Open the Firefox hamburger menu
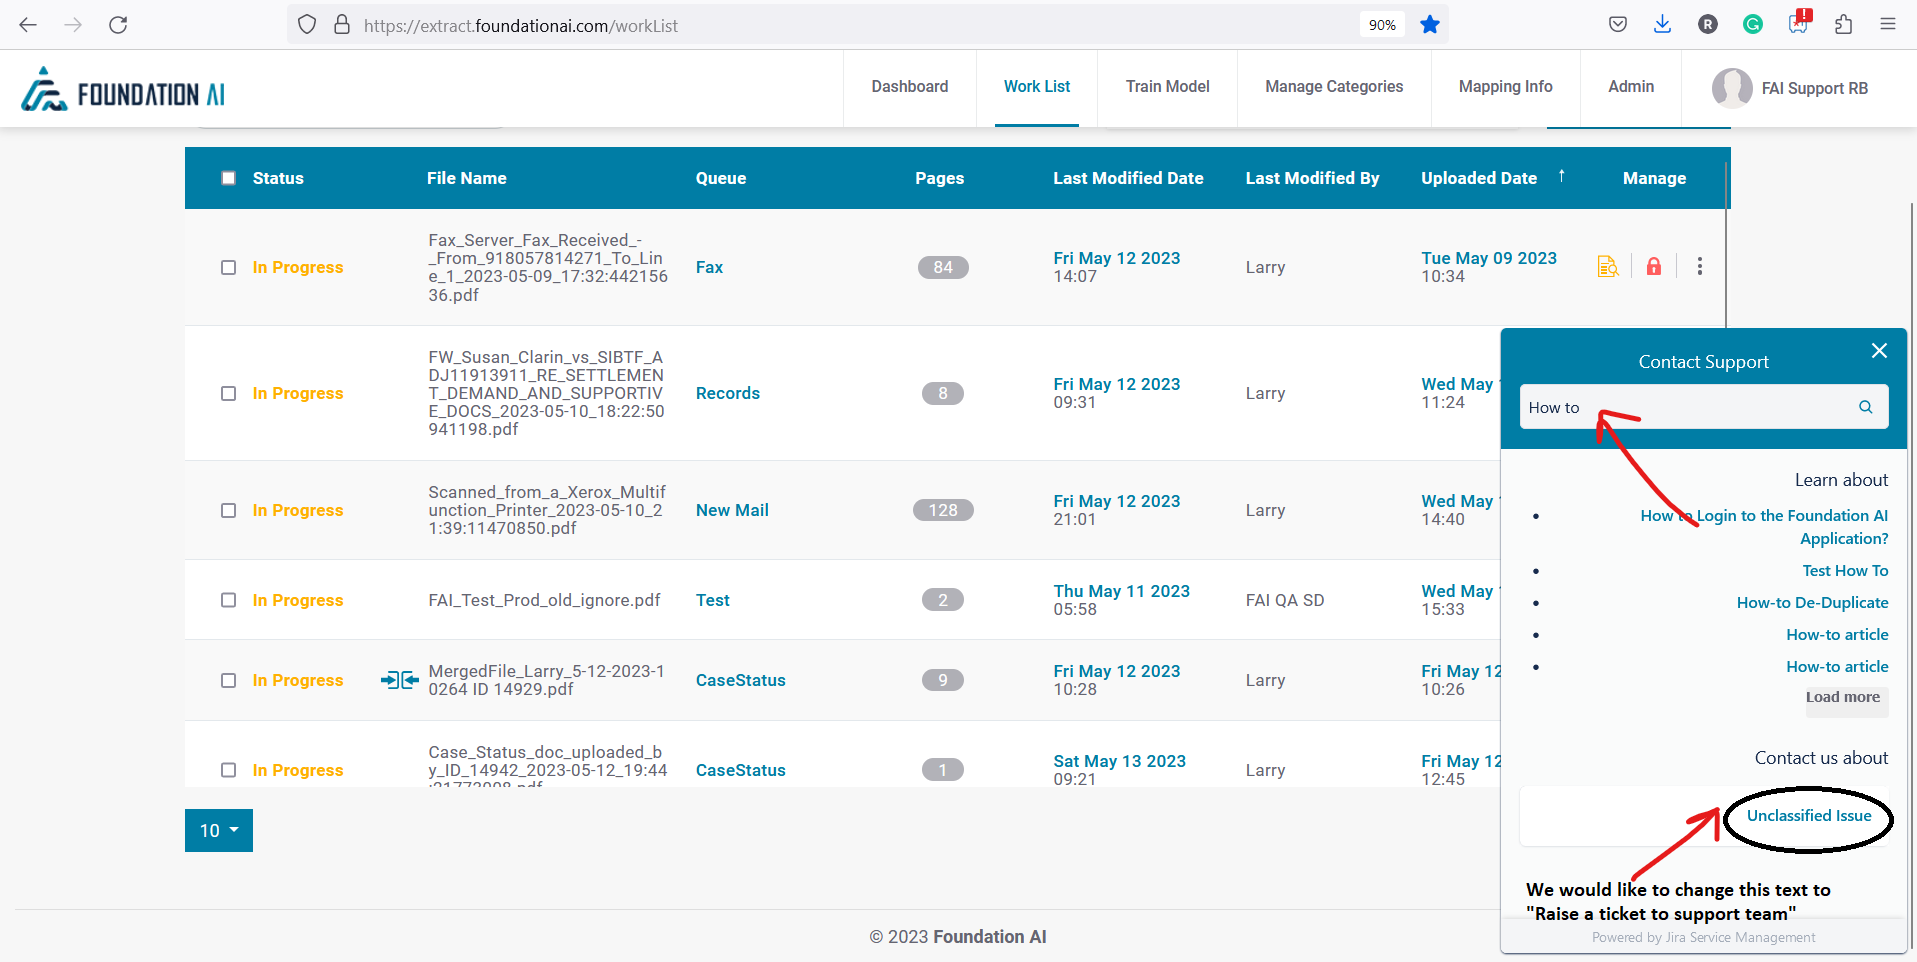The width and height of the screenshot is (1917, 962). click(1889, 24)
